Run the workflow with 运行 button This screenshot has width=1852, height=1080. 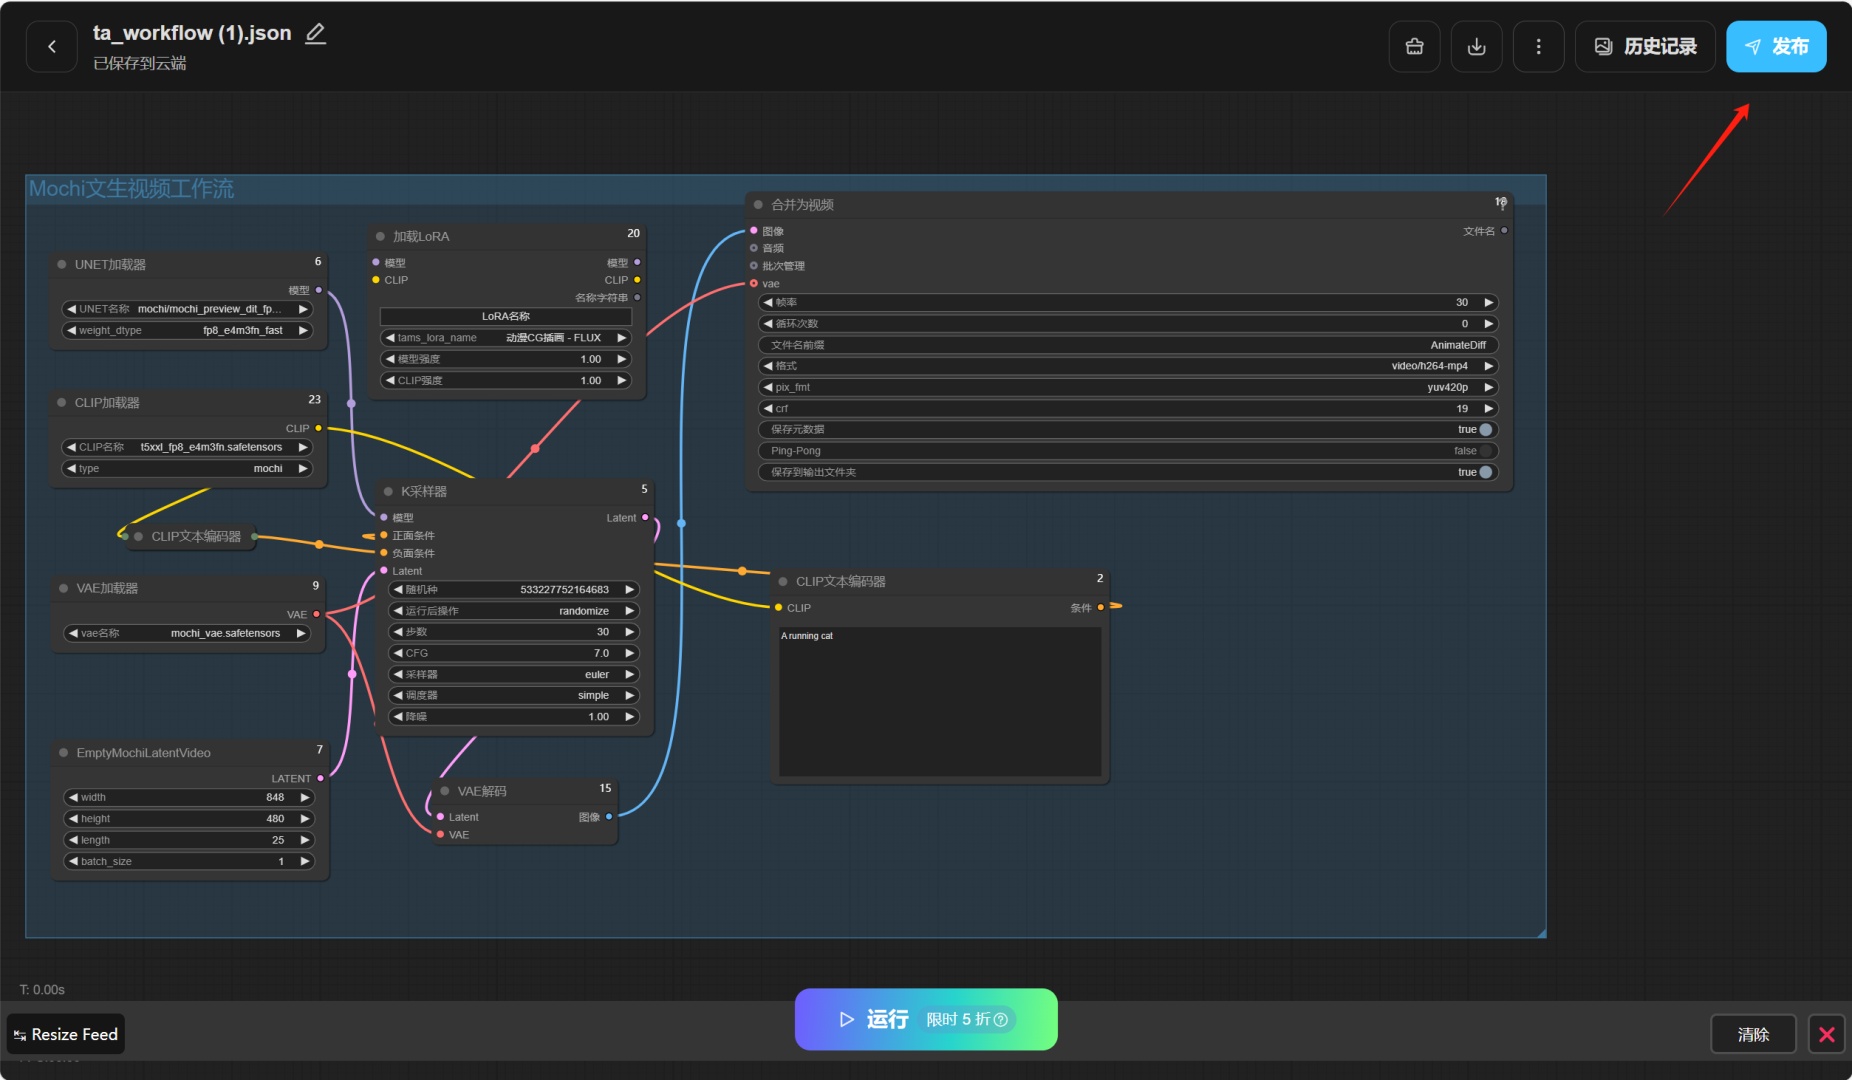pyautogui.click(x=926, y=1019)
